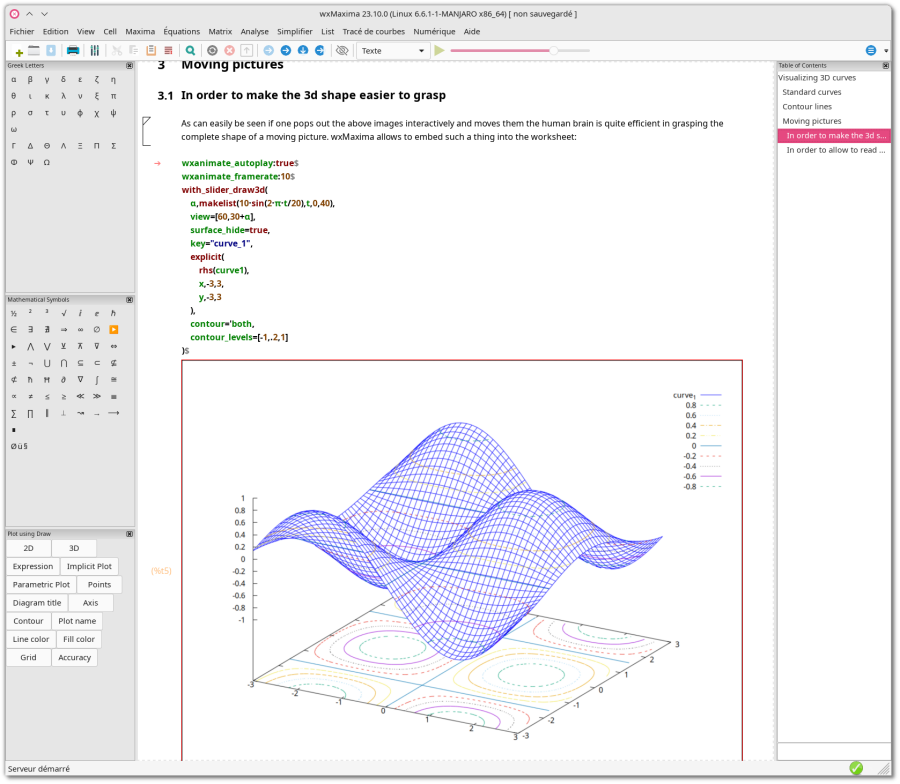900x784 pixels.
Task: Open the Maxima menu
Action: (x=140, y=31)
